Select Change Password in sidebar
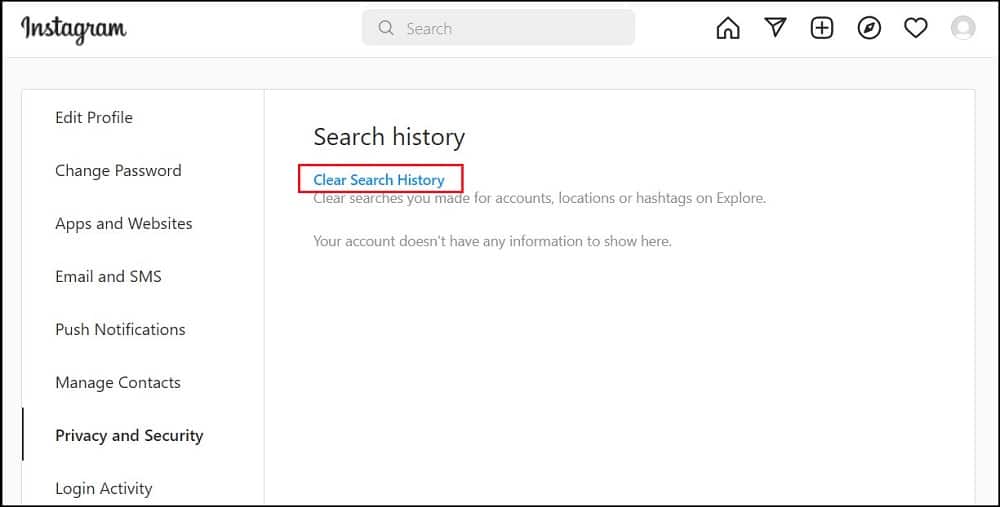The image size is (1000, 507). coord(118,170)
